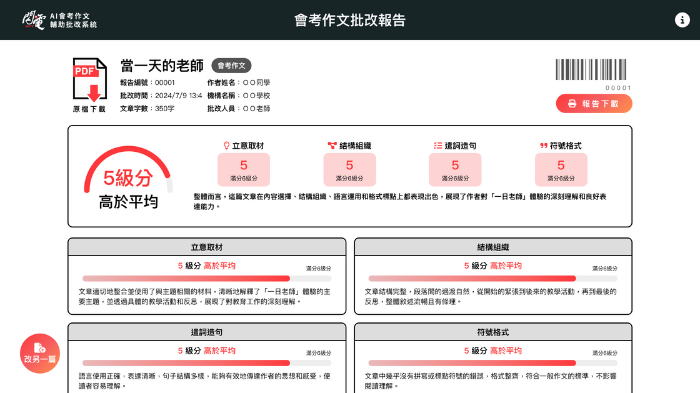Click the 結構組織 panel comment paragraph
This screenshot has width=700, height=393.
490,297
